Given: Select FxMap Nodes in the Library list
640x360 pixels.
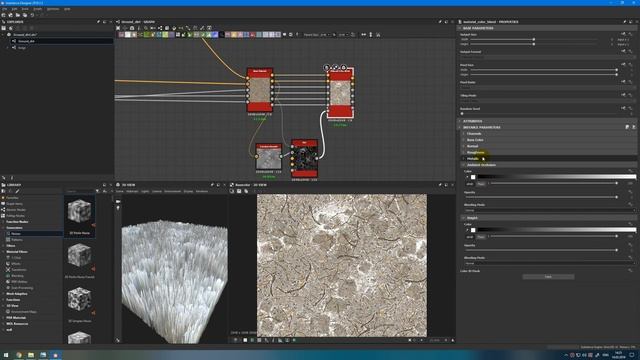Looking at the screenshot, I should tap(16, 216).
